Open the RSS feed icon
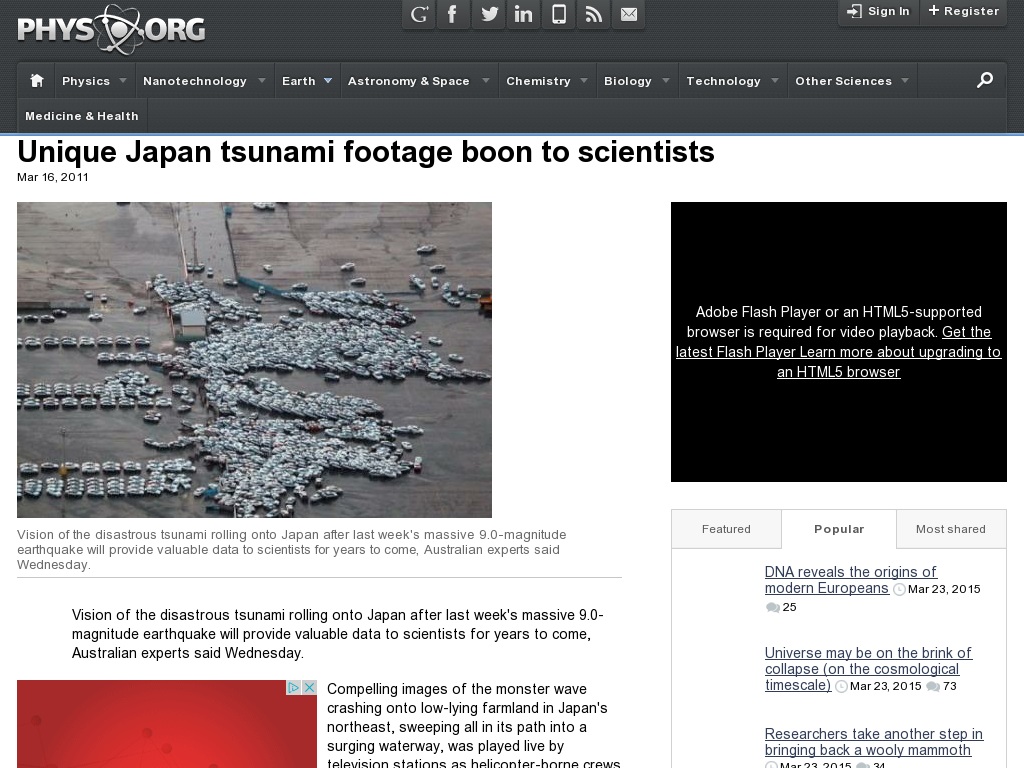 [594, 14]
